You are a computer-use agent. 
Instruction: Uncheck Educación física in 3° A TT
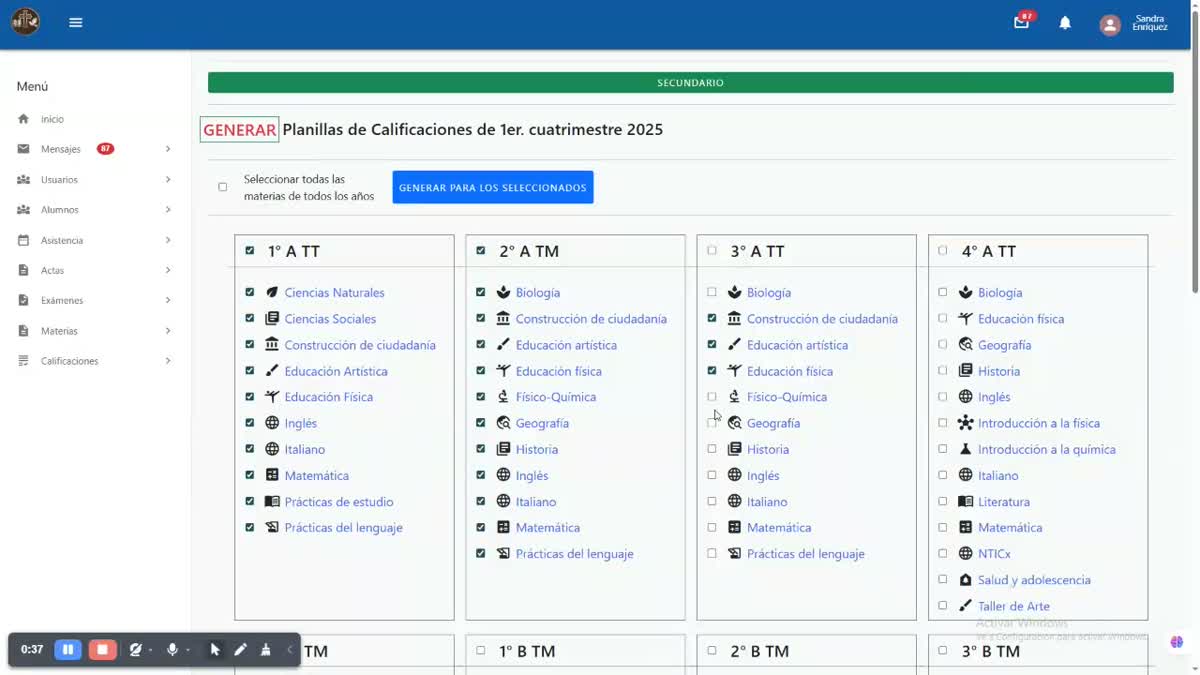pos(712,371)
